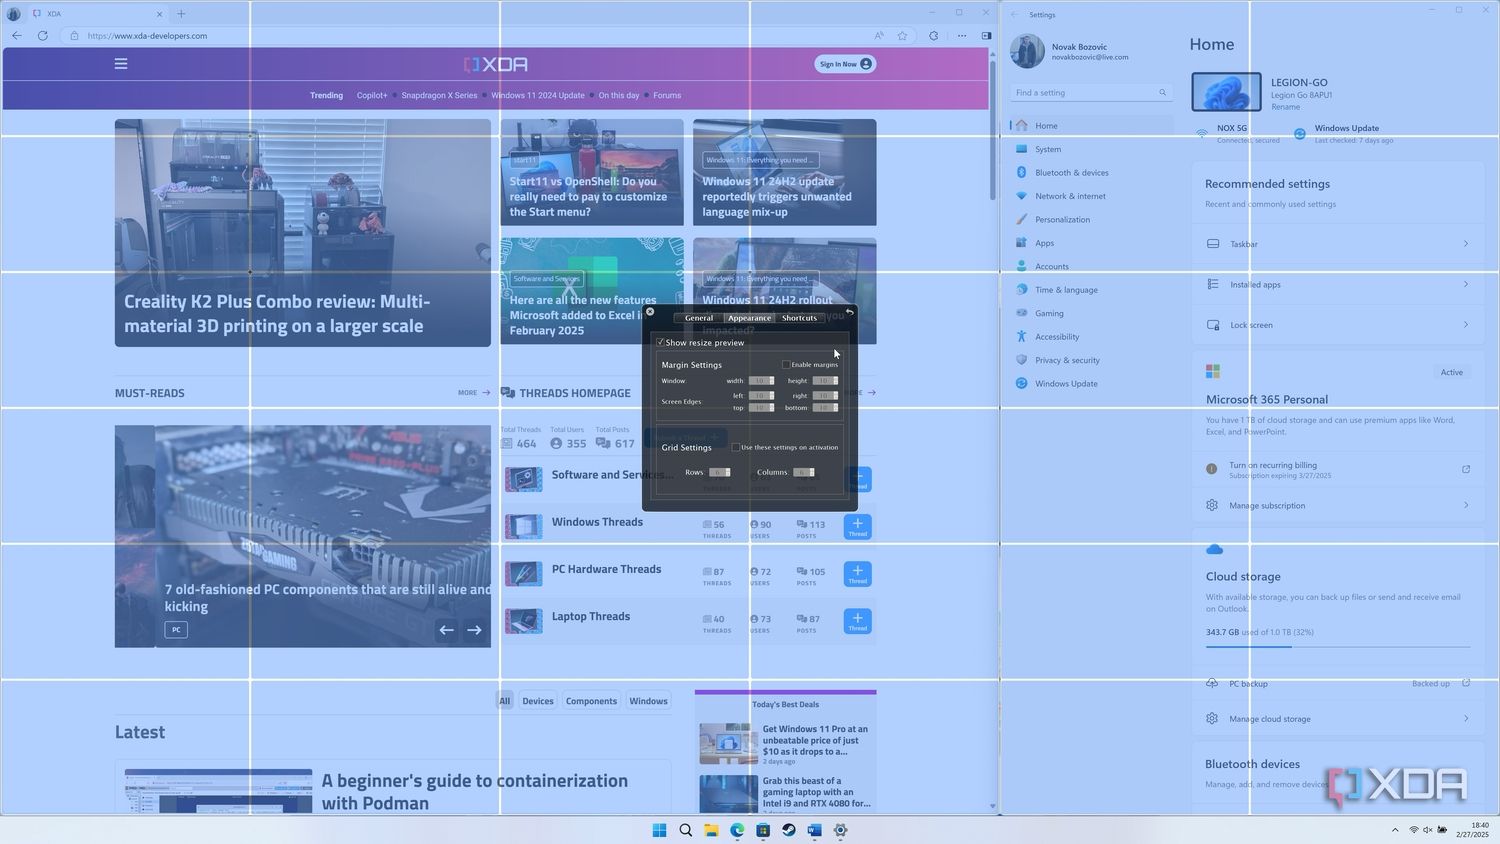Image resolution: width=1500 pixels, height=844 pixels.
Task: Open the Shortcuts tab
Action: (799, 318)
